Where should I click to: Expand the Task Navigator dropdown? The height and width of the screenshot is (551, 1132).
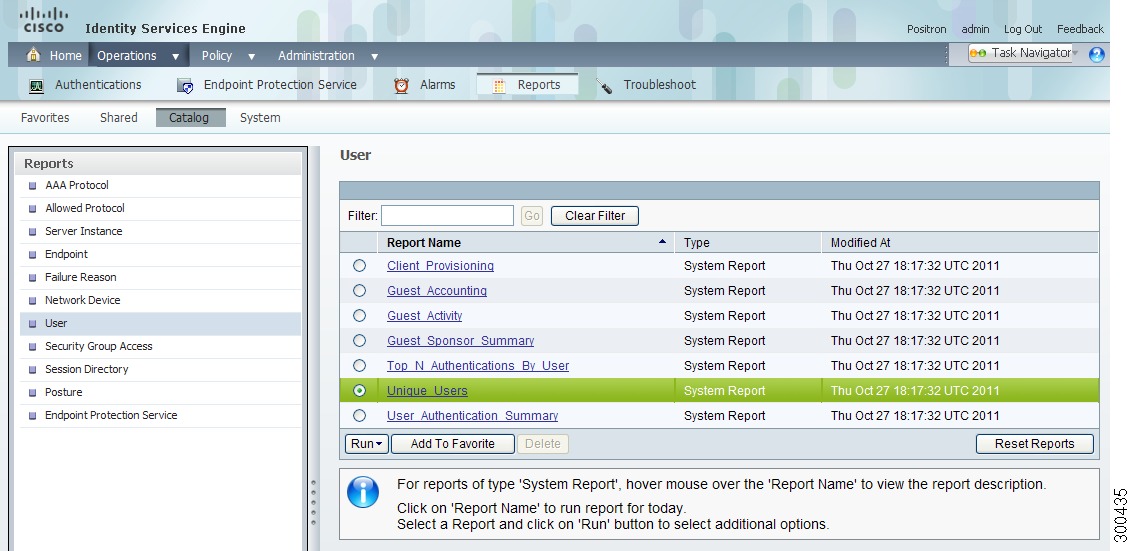coord(1076,53)
